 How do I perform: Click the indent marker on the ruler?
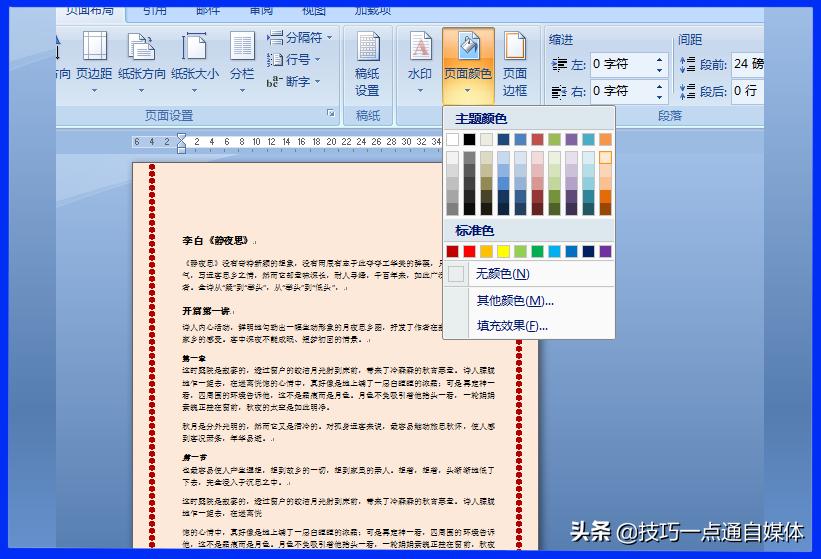pyautogui.click(x=181, y=143)
